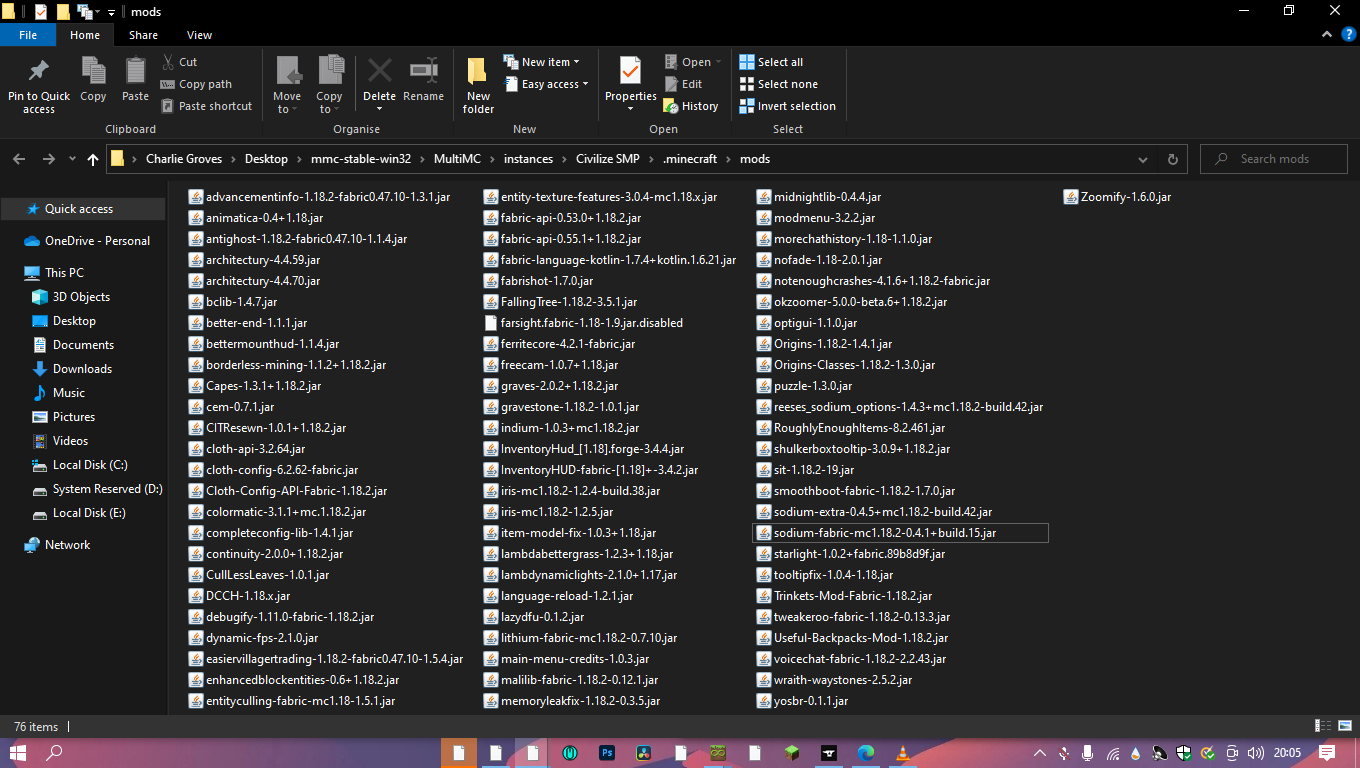Switch to details view in status bar
The image size is (1360, 768).
(1322, 726)
